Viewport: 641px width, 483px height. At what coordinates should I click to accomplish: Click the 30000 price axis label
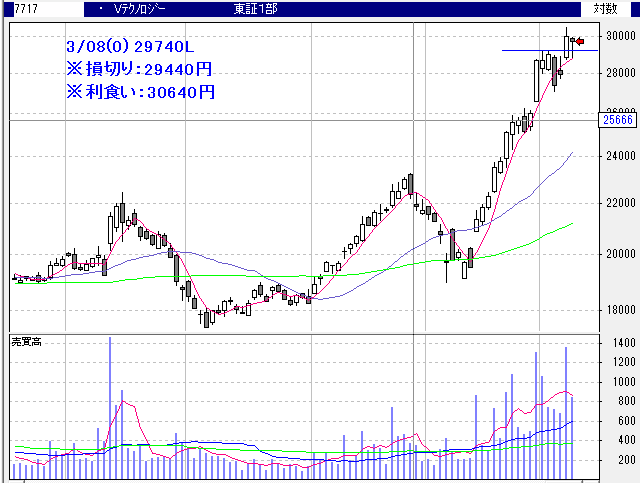[620, 35]
